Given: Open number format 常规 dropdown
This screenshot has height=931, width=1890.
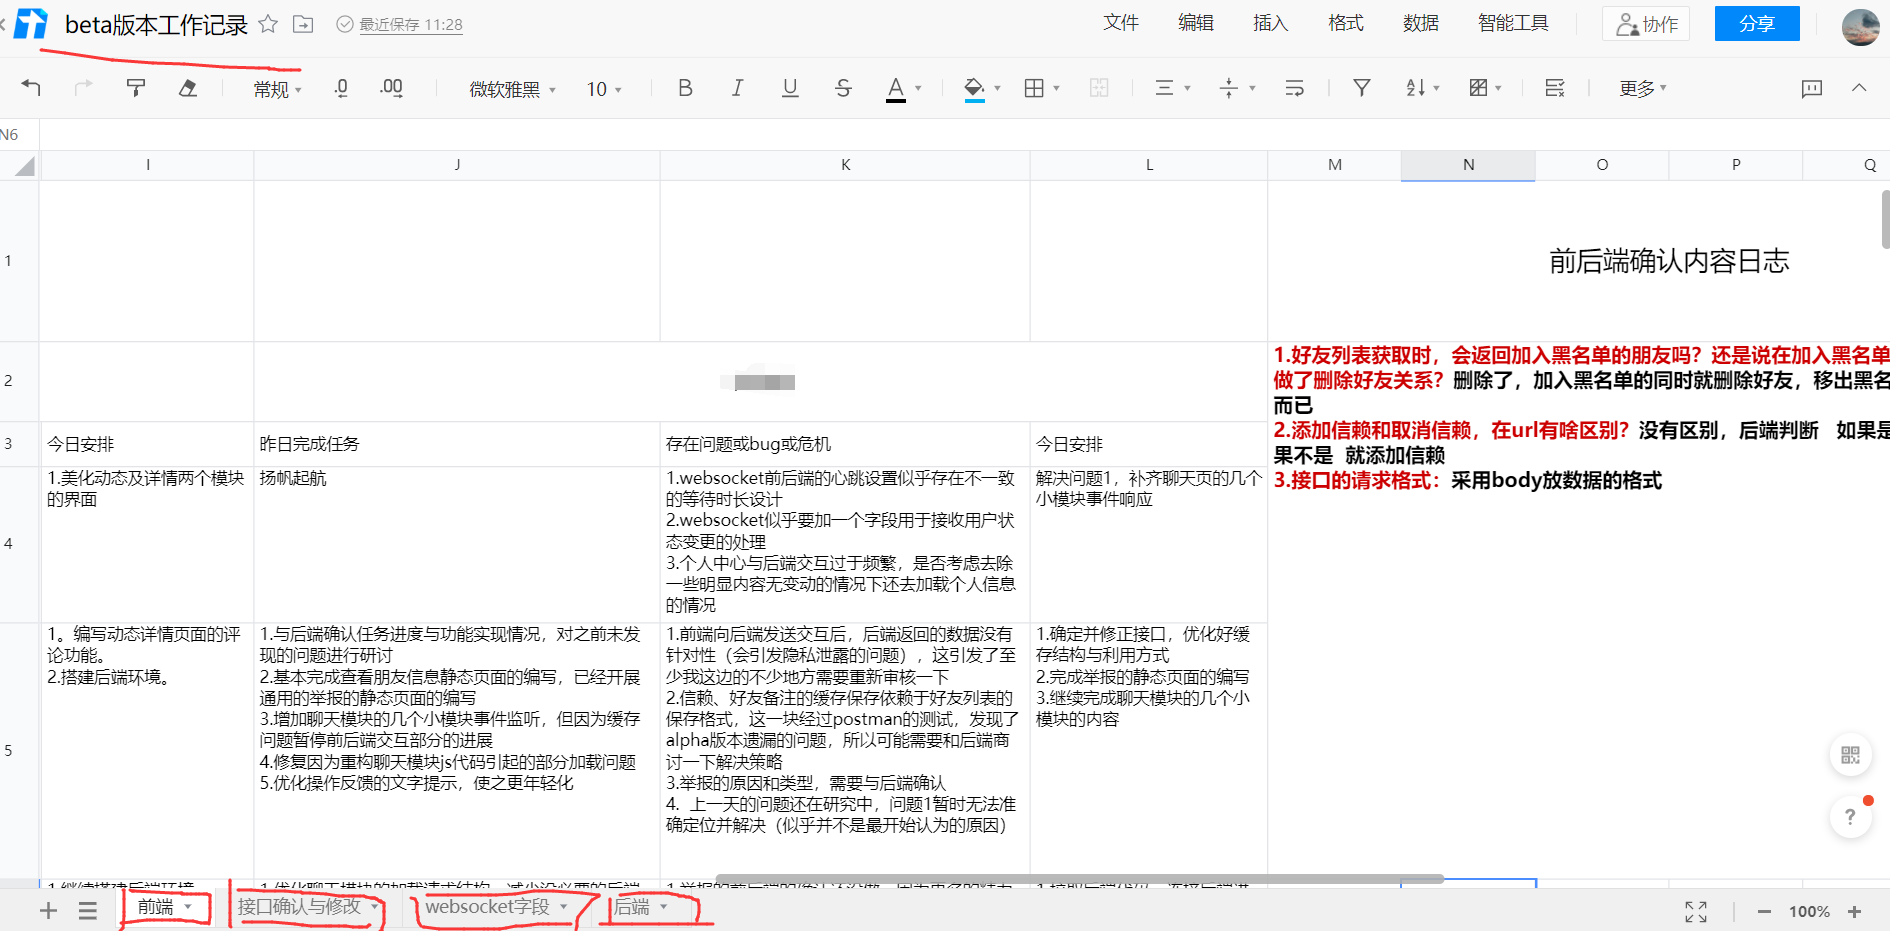Looking at the screenshot, I should click(277, 89).
